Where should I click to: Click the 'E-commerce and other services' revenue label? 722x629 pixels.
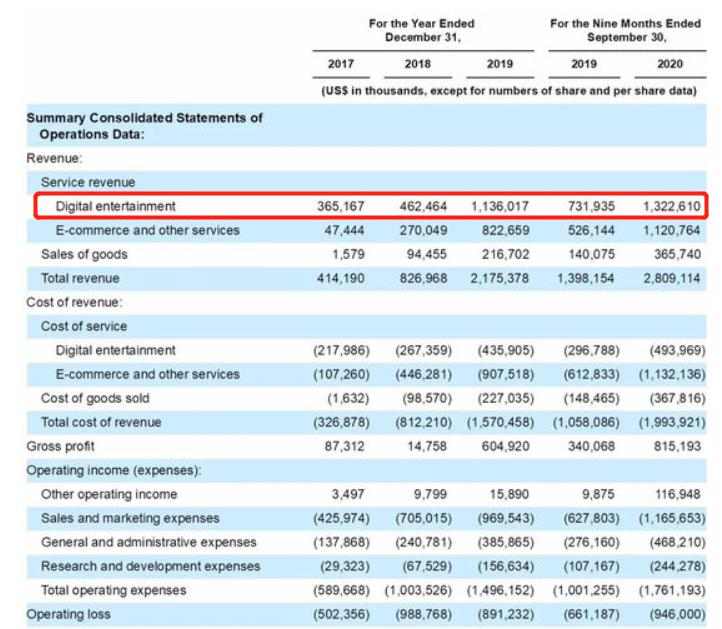click(x=147, y=230)
